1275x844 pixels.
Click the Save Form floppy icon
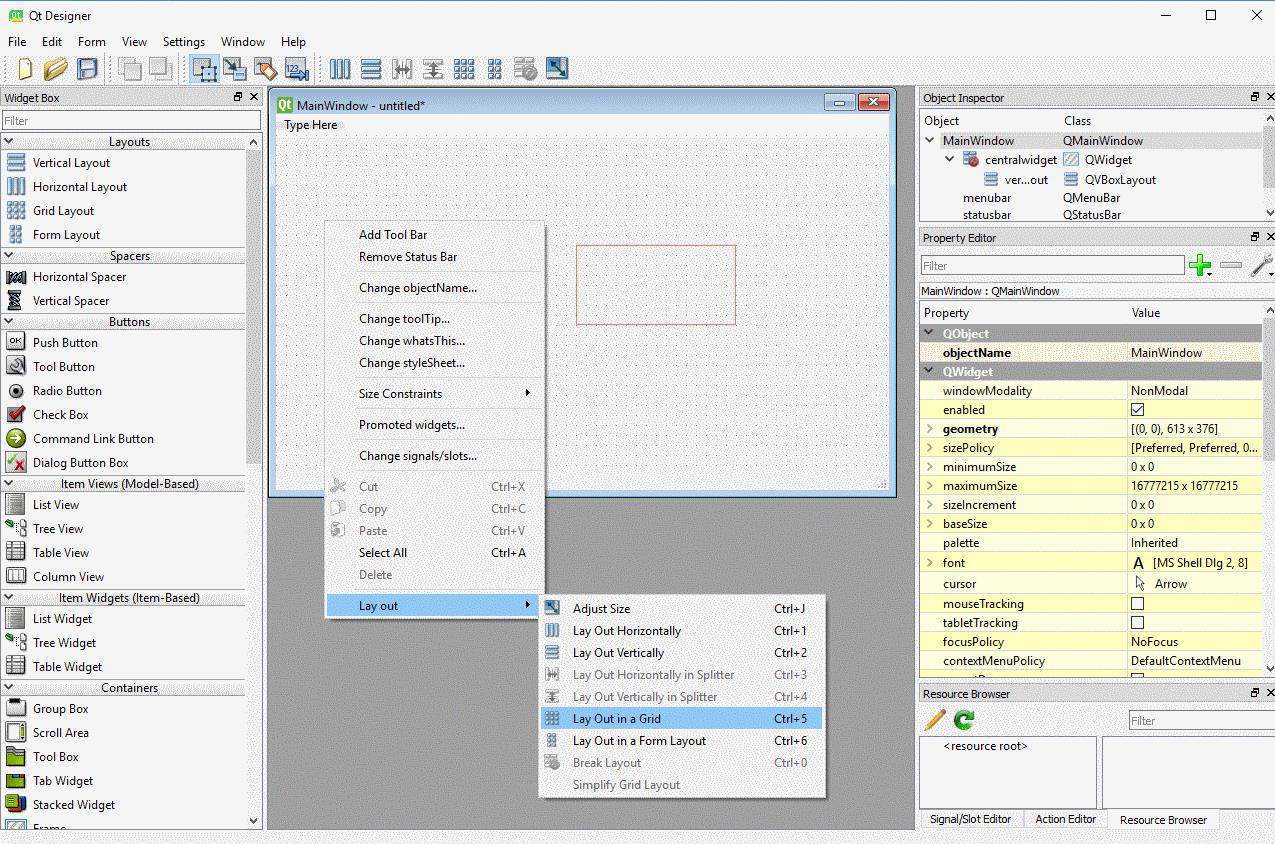(x=88, y=69)
